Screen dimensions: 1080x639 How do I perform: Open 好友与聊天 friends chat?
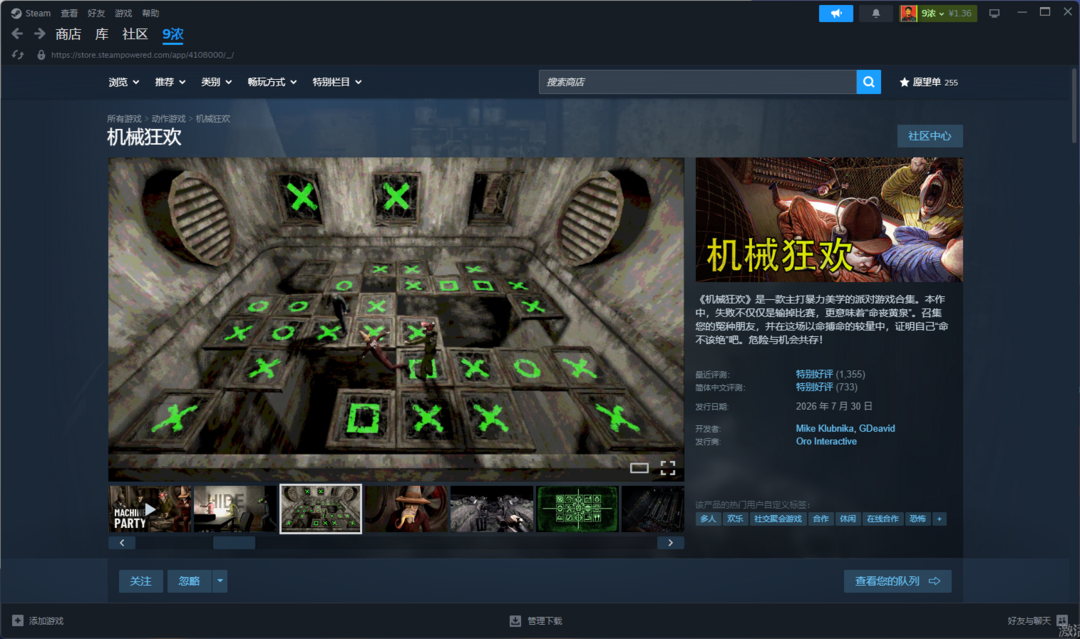(x=1037, y=620)
